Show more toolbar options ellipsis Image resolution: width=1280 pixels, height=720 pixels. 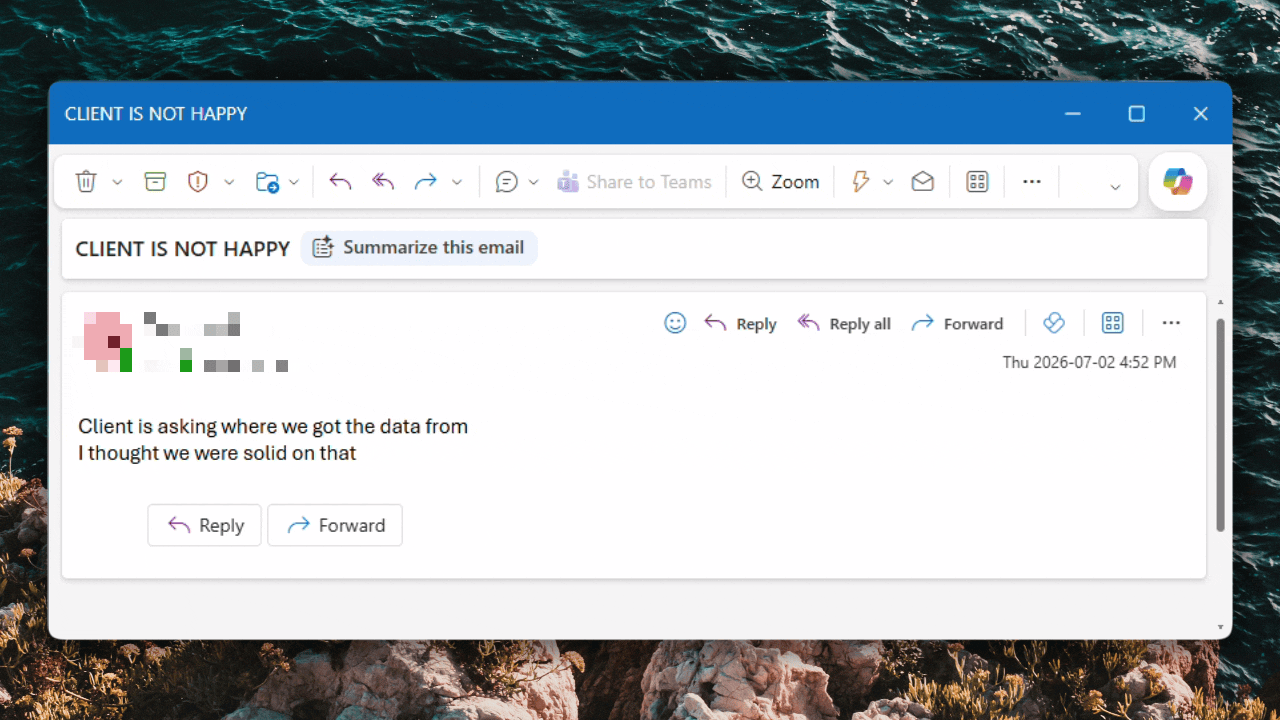tap(1032, 181)
